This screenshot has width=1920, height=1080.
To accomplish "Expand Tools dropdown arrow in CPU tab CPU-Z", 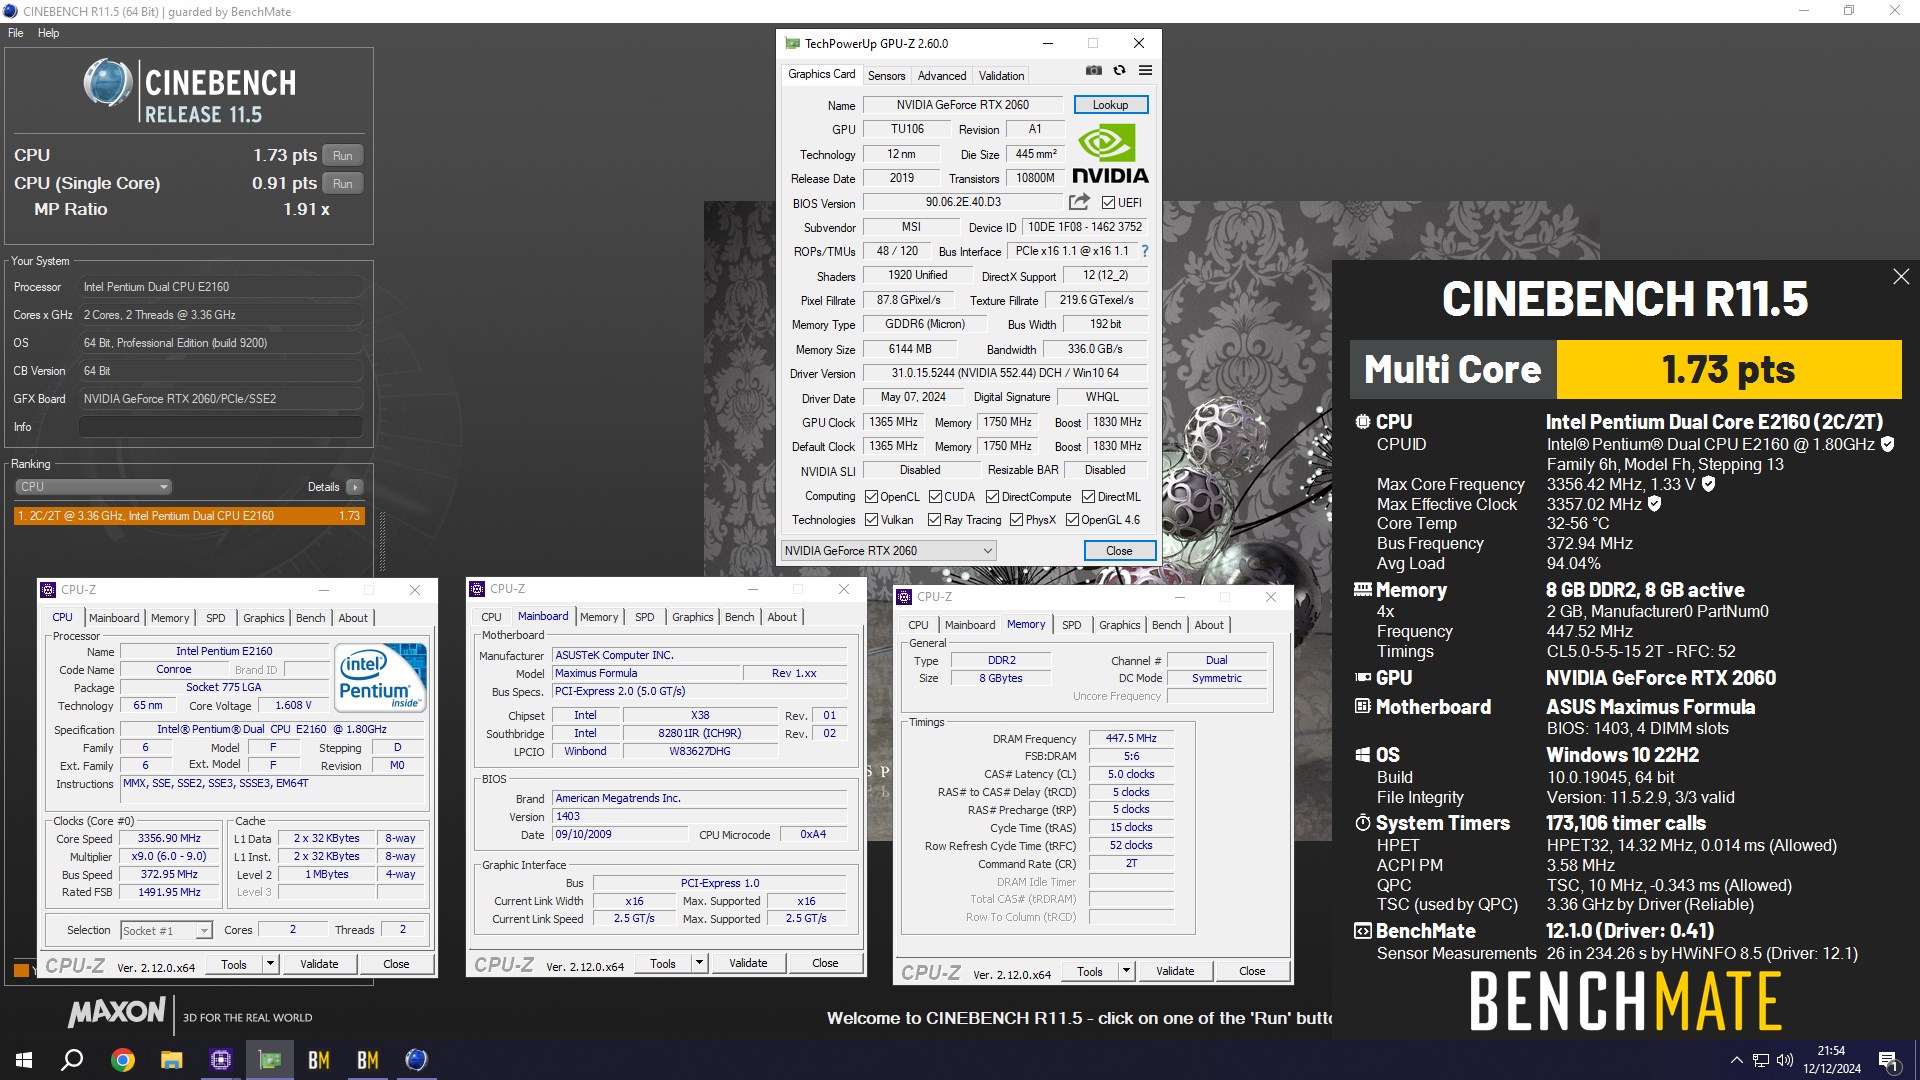I will click(270, 964).
